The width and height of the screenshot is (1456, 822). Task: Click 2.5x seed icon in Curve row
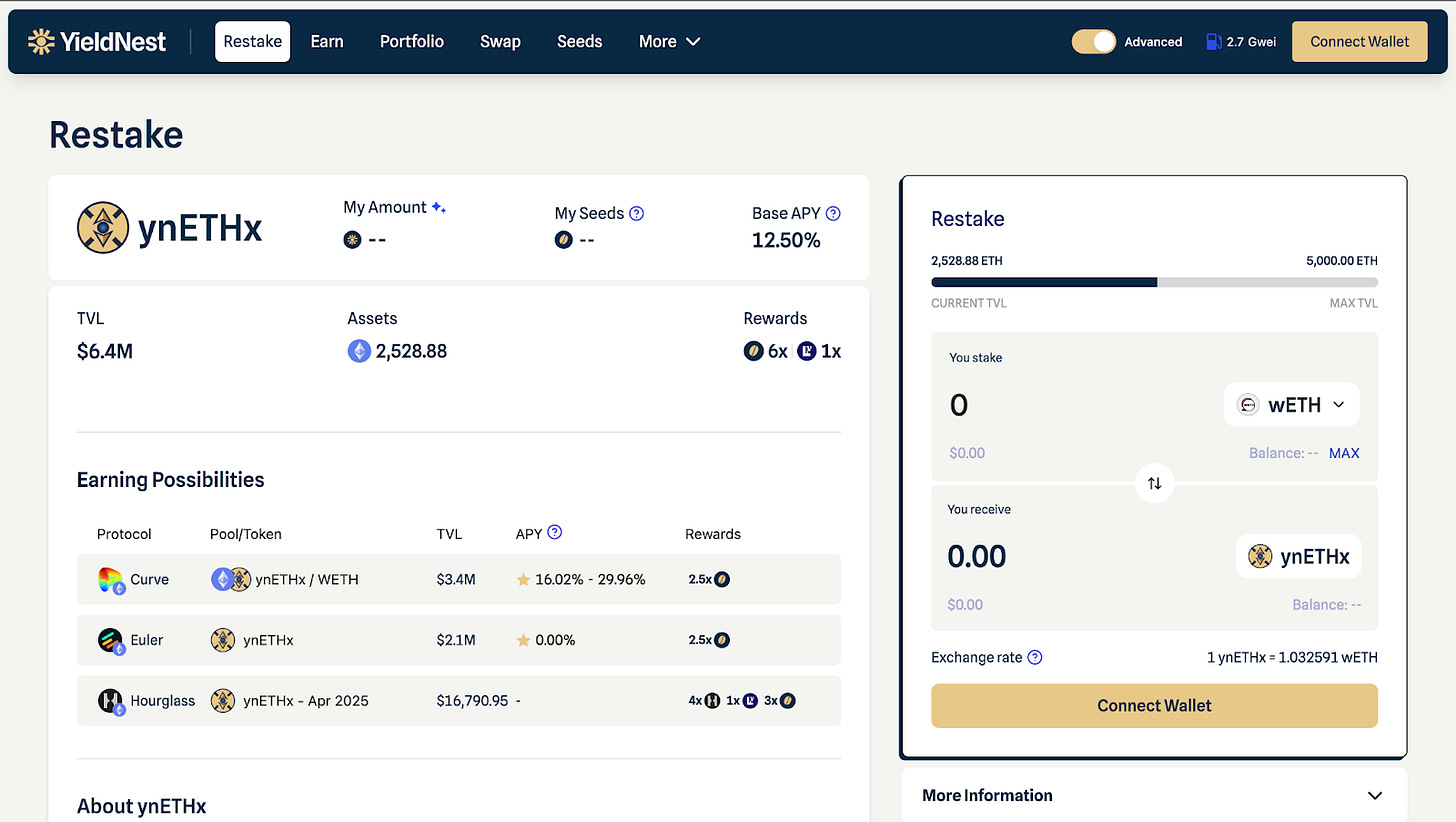point(722,579)
